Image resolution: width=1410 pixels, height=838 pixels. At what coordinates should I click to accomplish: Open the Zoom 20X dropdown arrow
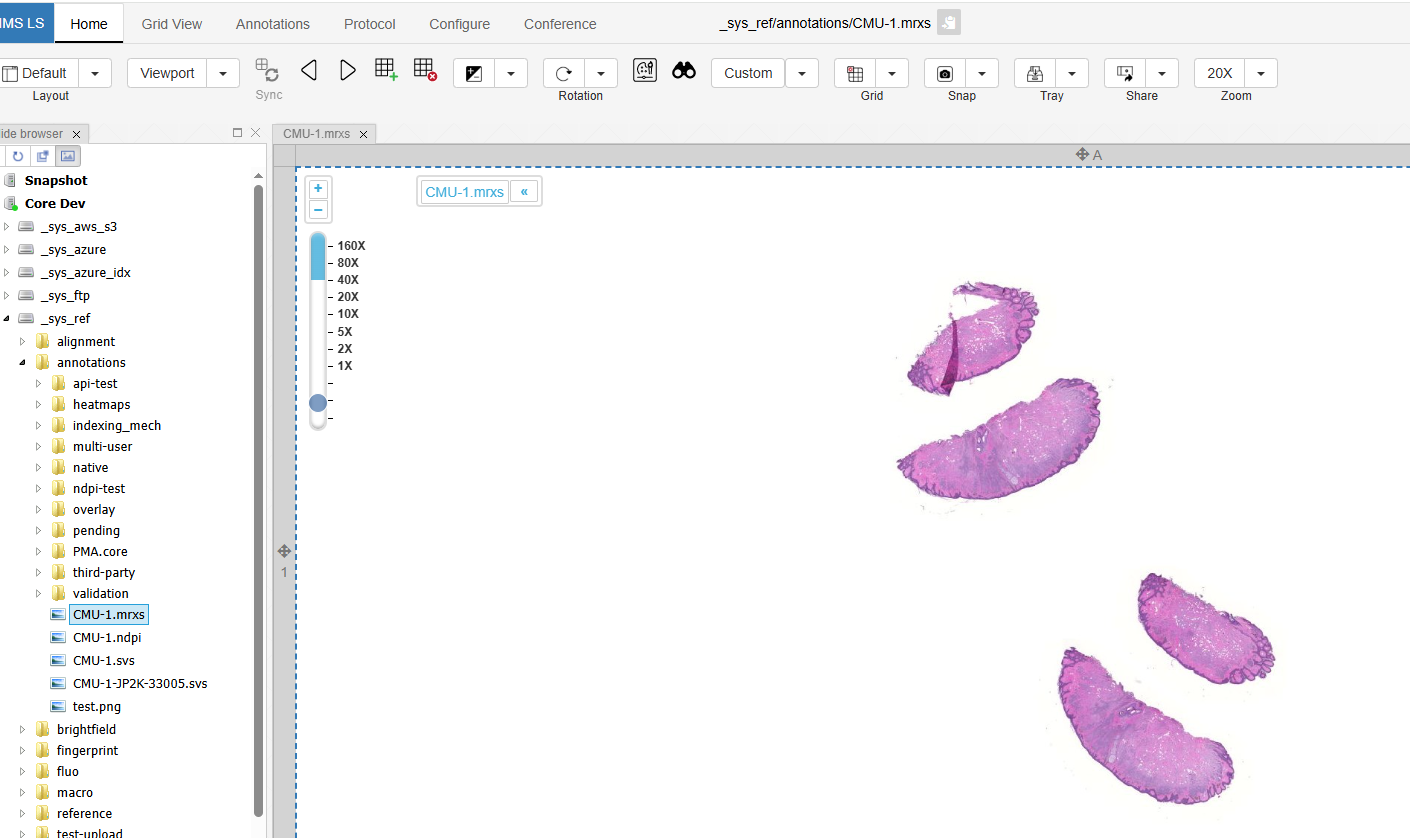pyautogui.click(x=1260, y=73)
